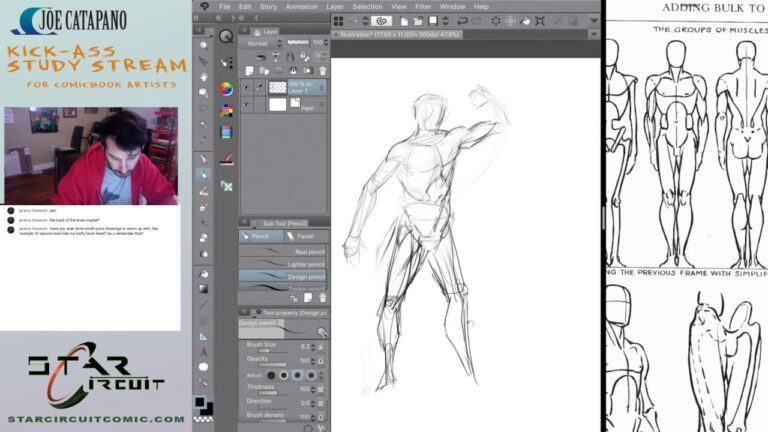Viewport: 768px width, 432px height.
Task: Open the Filter menu
Action: tap(423, 6)
